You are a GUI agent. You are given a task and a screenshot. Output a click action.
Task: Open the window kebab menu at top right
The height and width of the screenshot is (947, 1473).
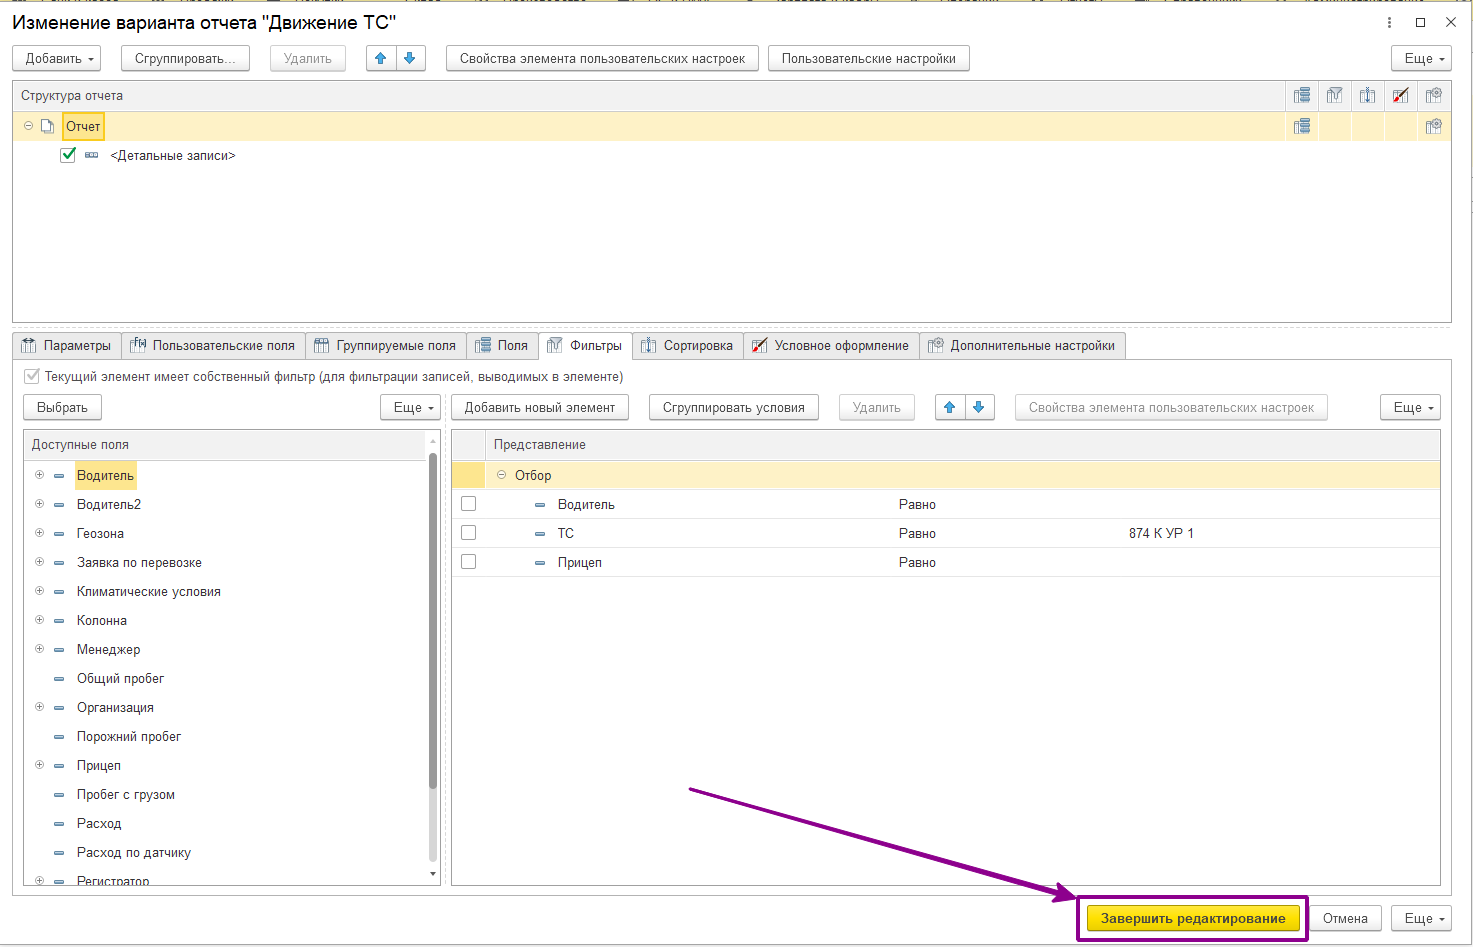pos(1389,22)
